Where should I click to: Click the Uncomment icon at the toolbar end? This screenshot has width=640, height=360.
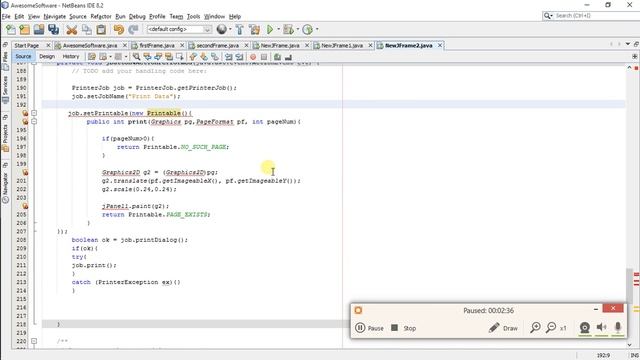pos(288,57)
